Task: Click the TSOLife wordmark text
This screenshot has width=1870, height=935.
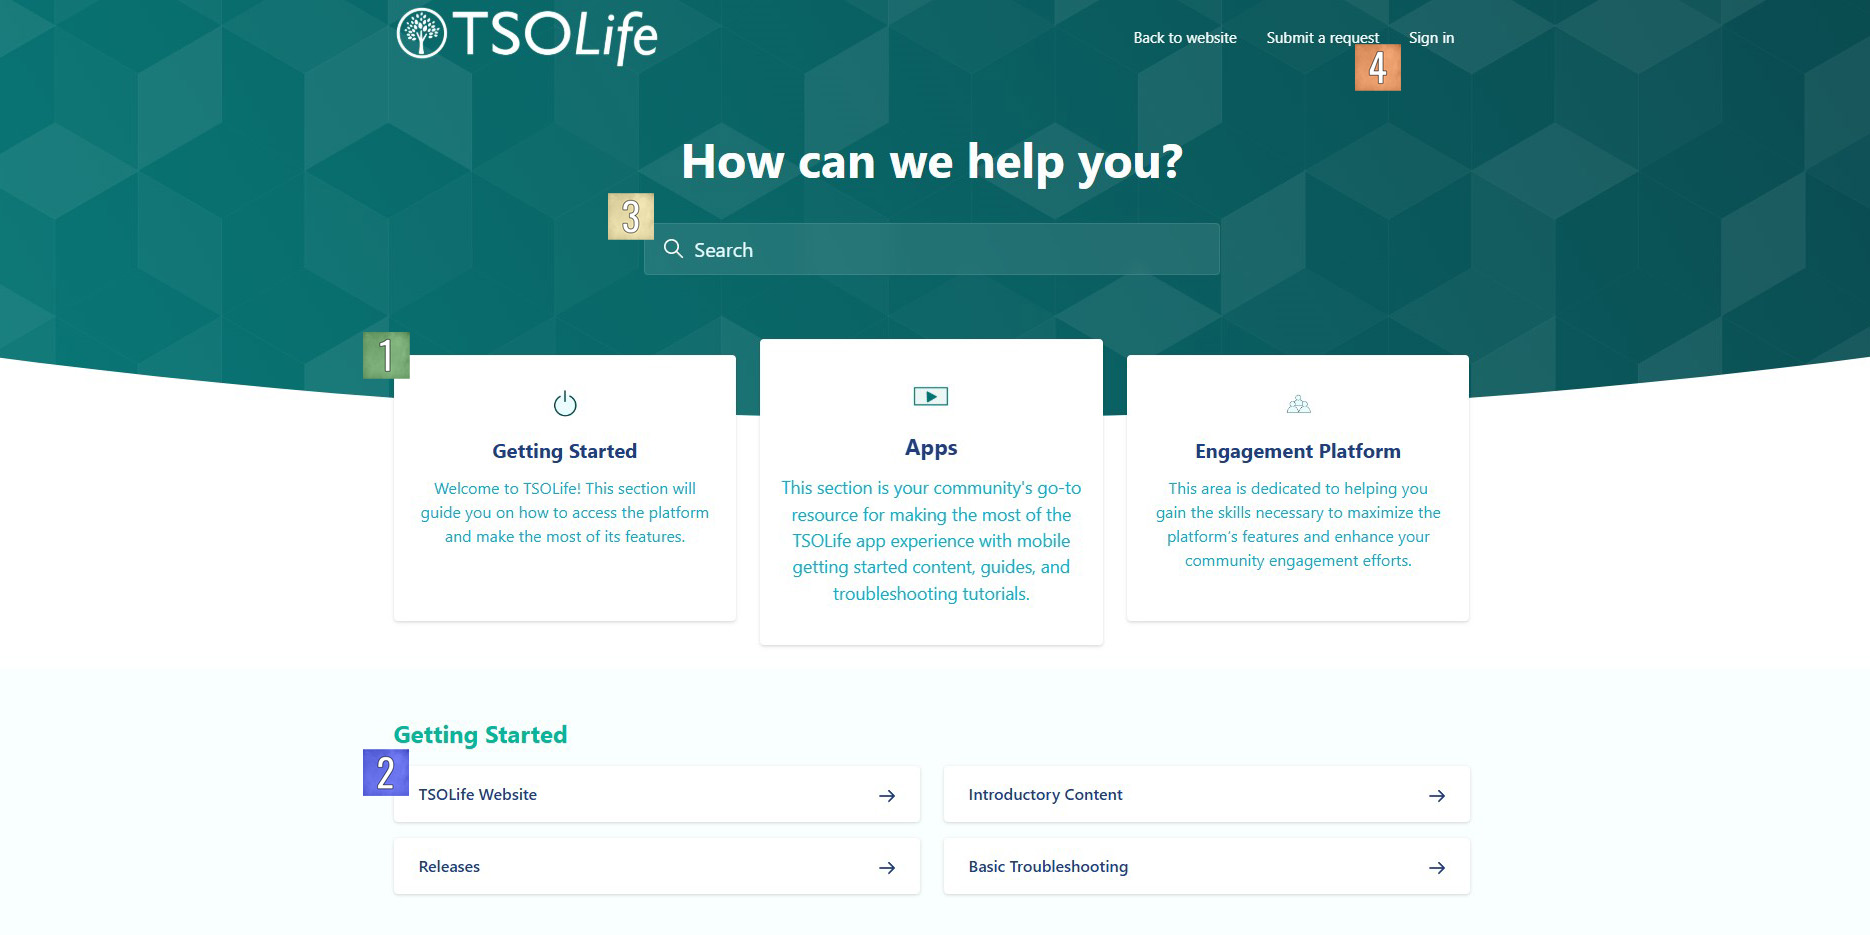Action: (x=555, y=36)
